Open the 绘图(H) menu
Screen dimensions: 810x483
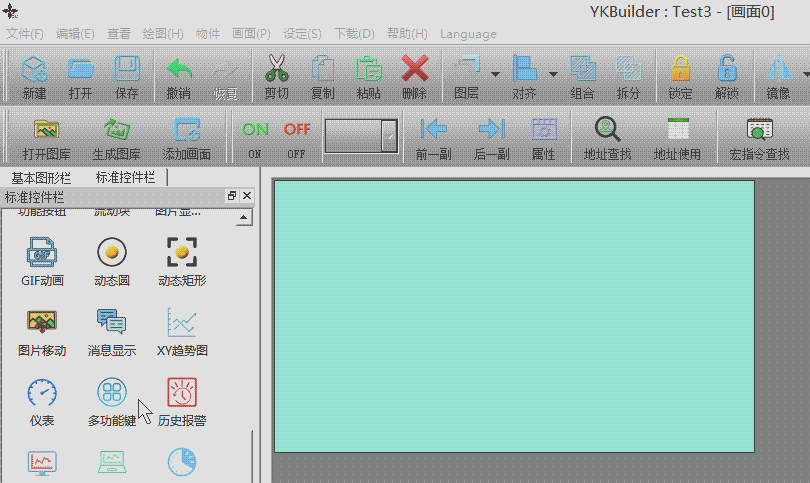pos(162,34)
